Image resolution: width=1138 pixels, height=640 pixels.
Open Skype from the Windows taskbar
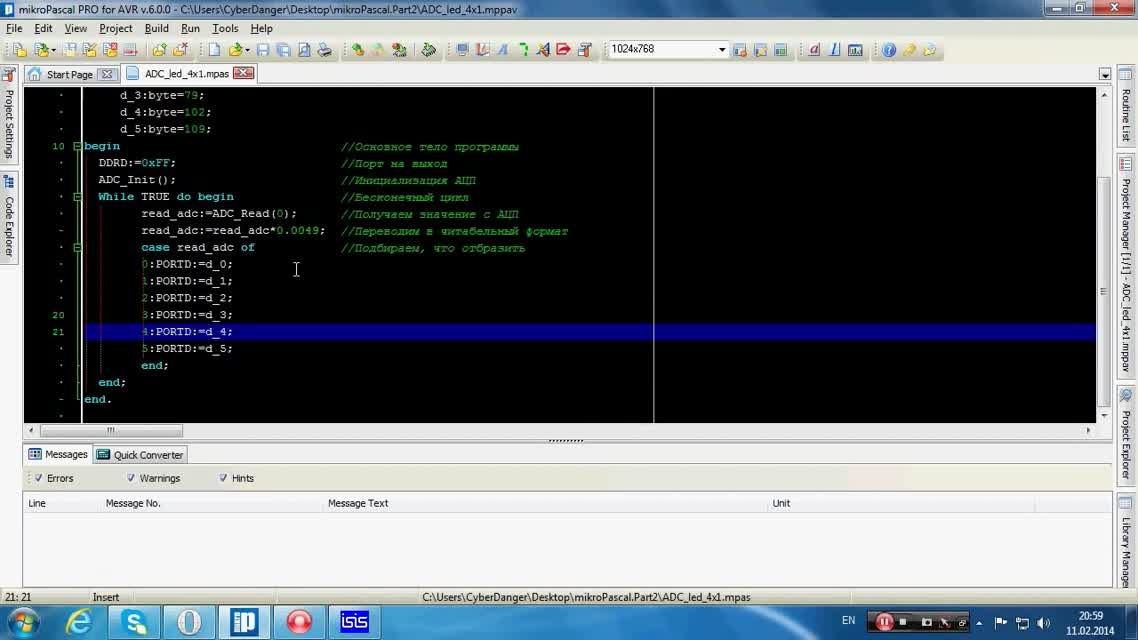click(134, 623)
